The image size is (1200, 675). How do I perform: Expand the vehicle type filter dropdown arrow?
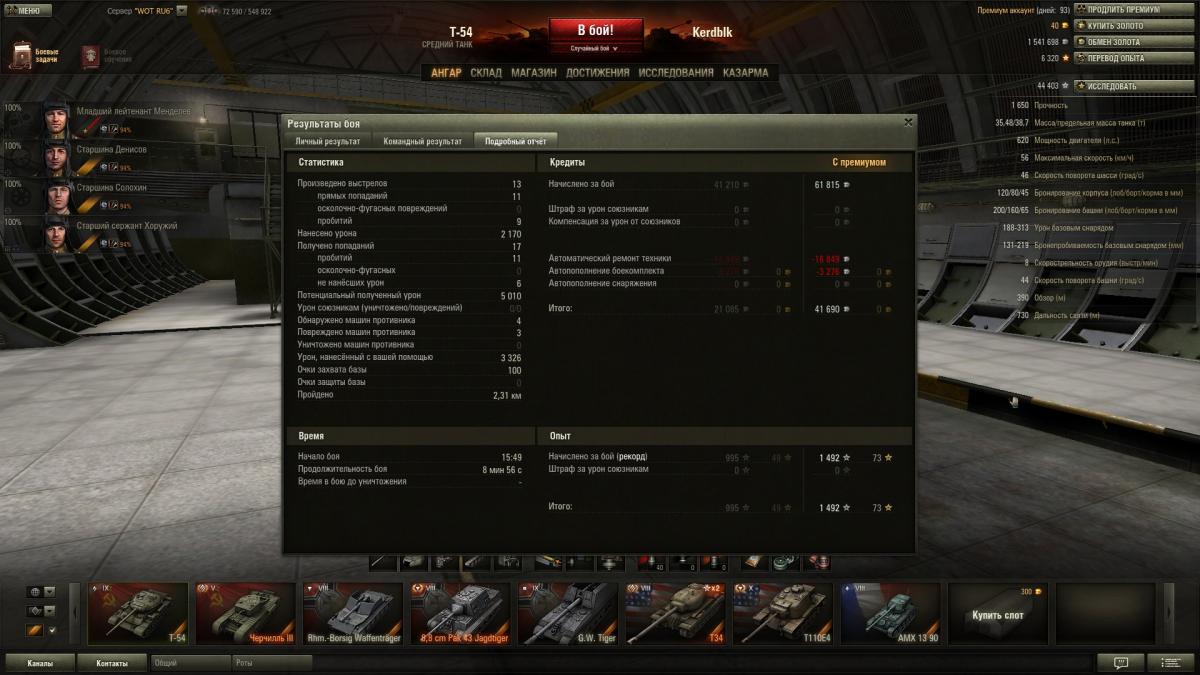pyautogui.click(x=49, y=611)
